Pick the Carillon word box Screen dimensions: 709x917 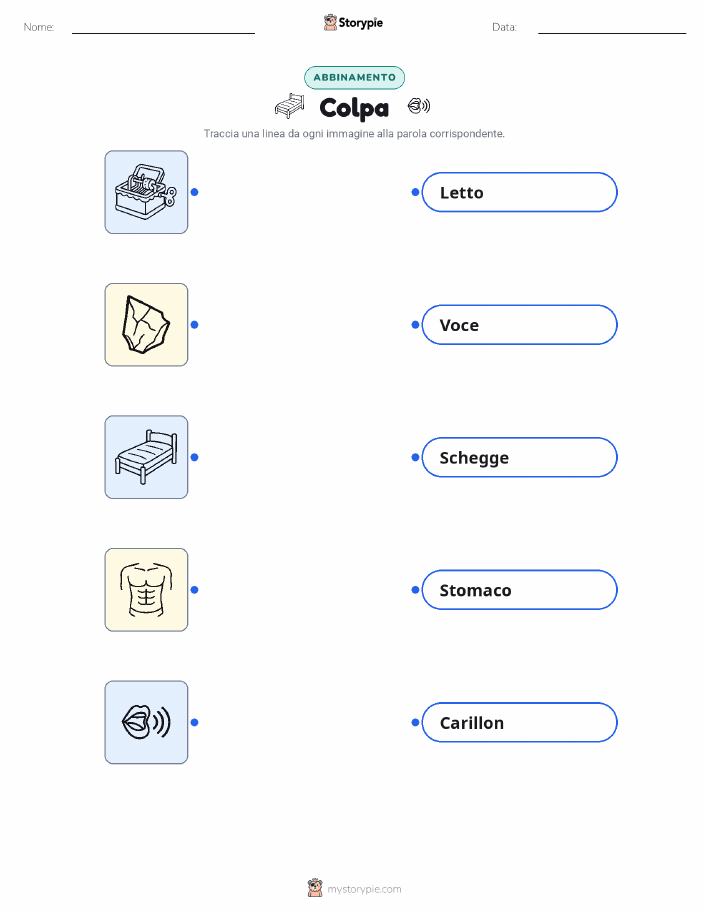tap(519, 722)
